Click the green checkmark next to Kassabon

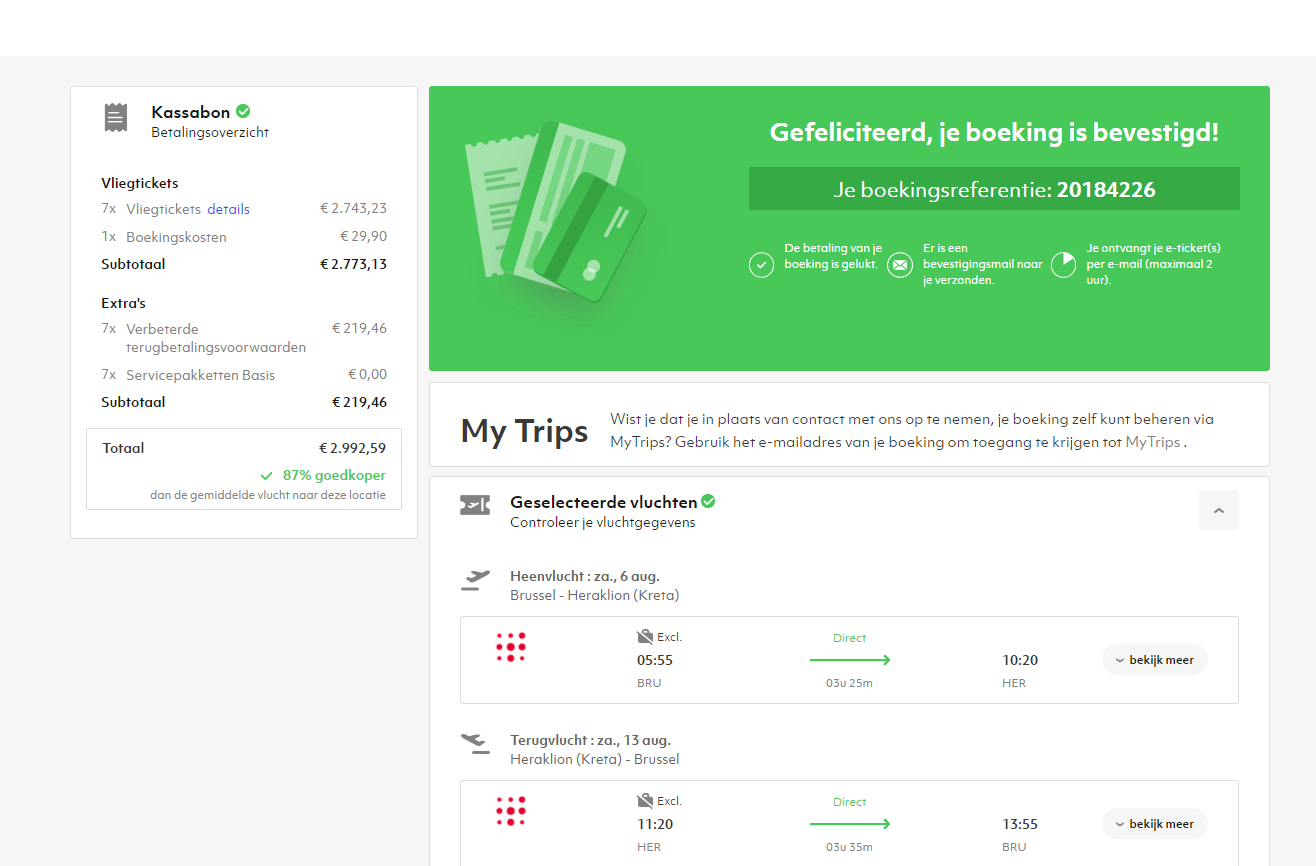pyautogui.click(x=243, y=111)
